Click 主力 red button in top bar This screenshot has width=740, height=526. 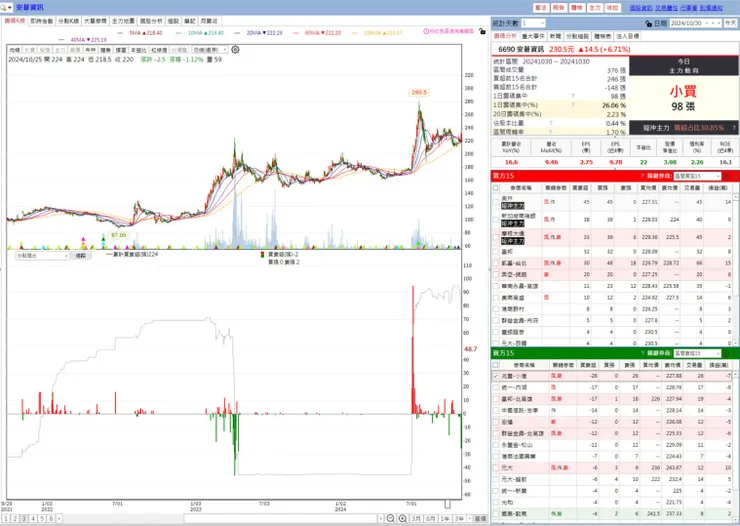pos(595,8)
